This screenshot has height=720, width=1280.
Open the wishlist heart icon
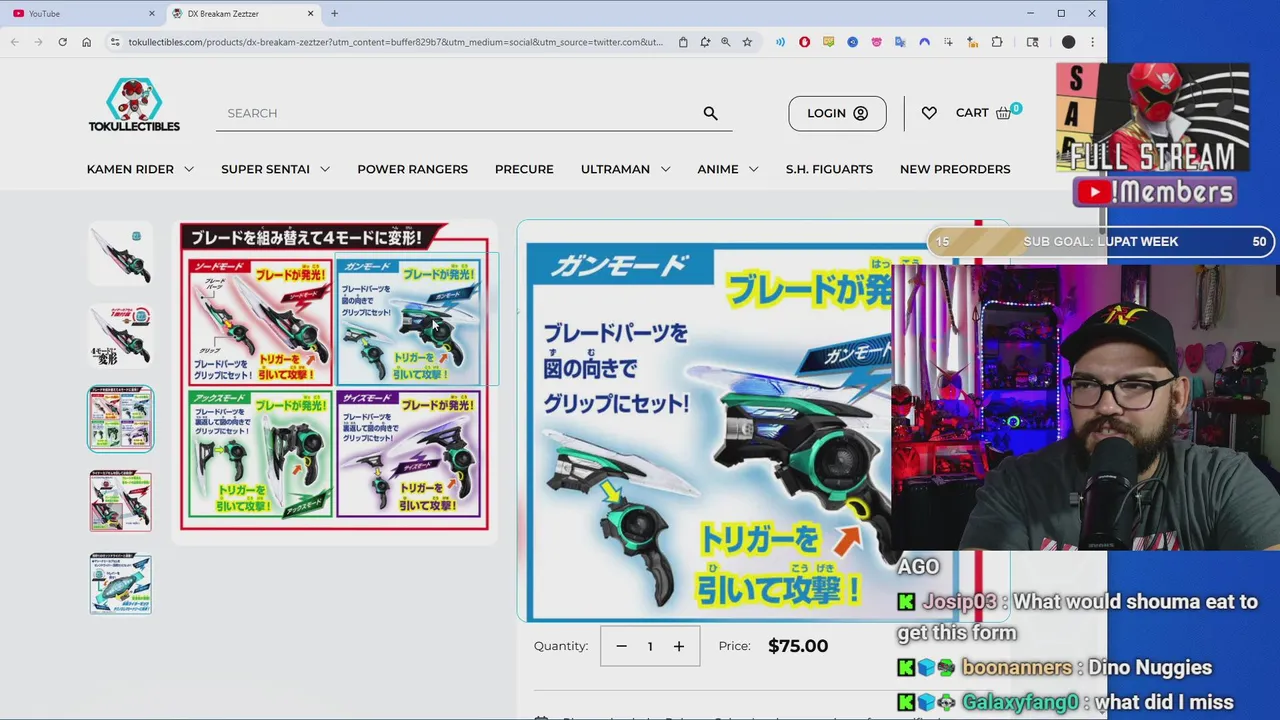(x=929, y=113)
